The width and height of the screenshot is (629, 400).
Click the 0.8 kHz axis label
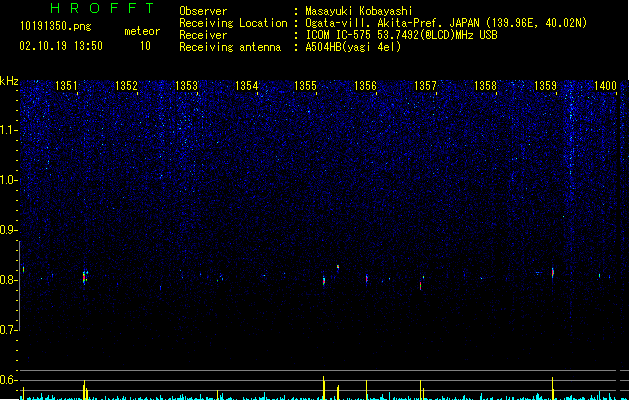pos(8,280)
